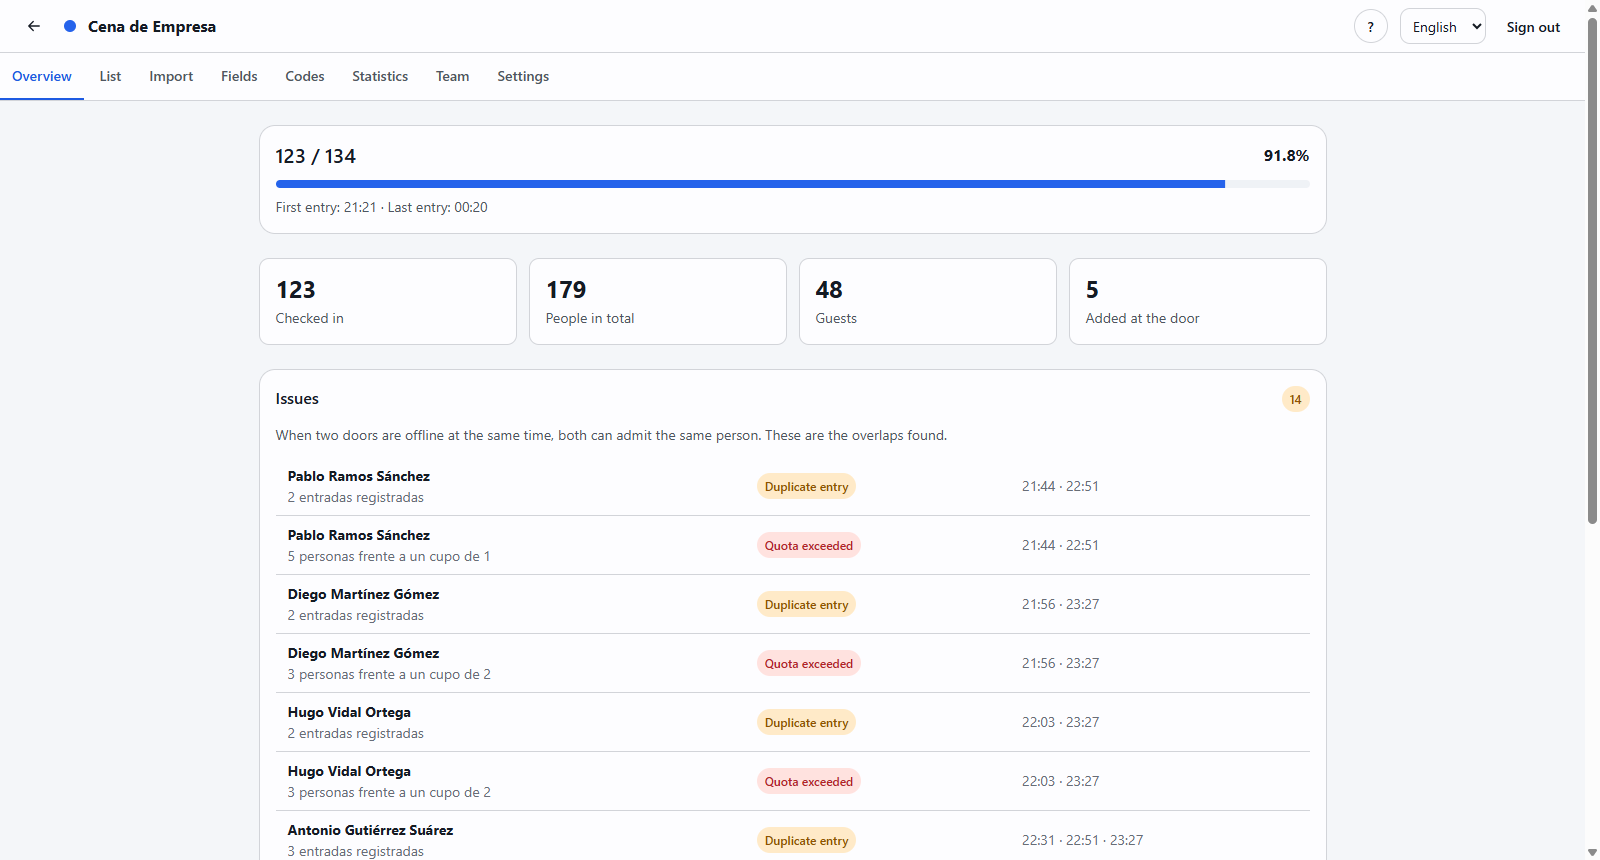This screenshot has height=860, width=1600.
Task: Click Duplicate entry badge for Antonio Gutiérrez Suárez
Action: click(806, 840)
